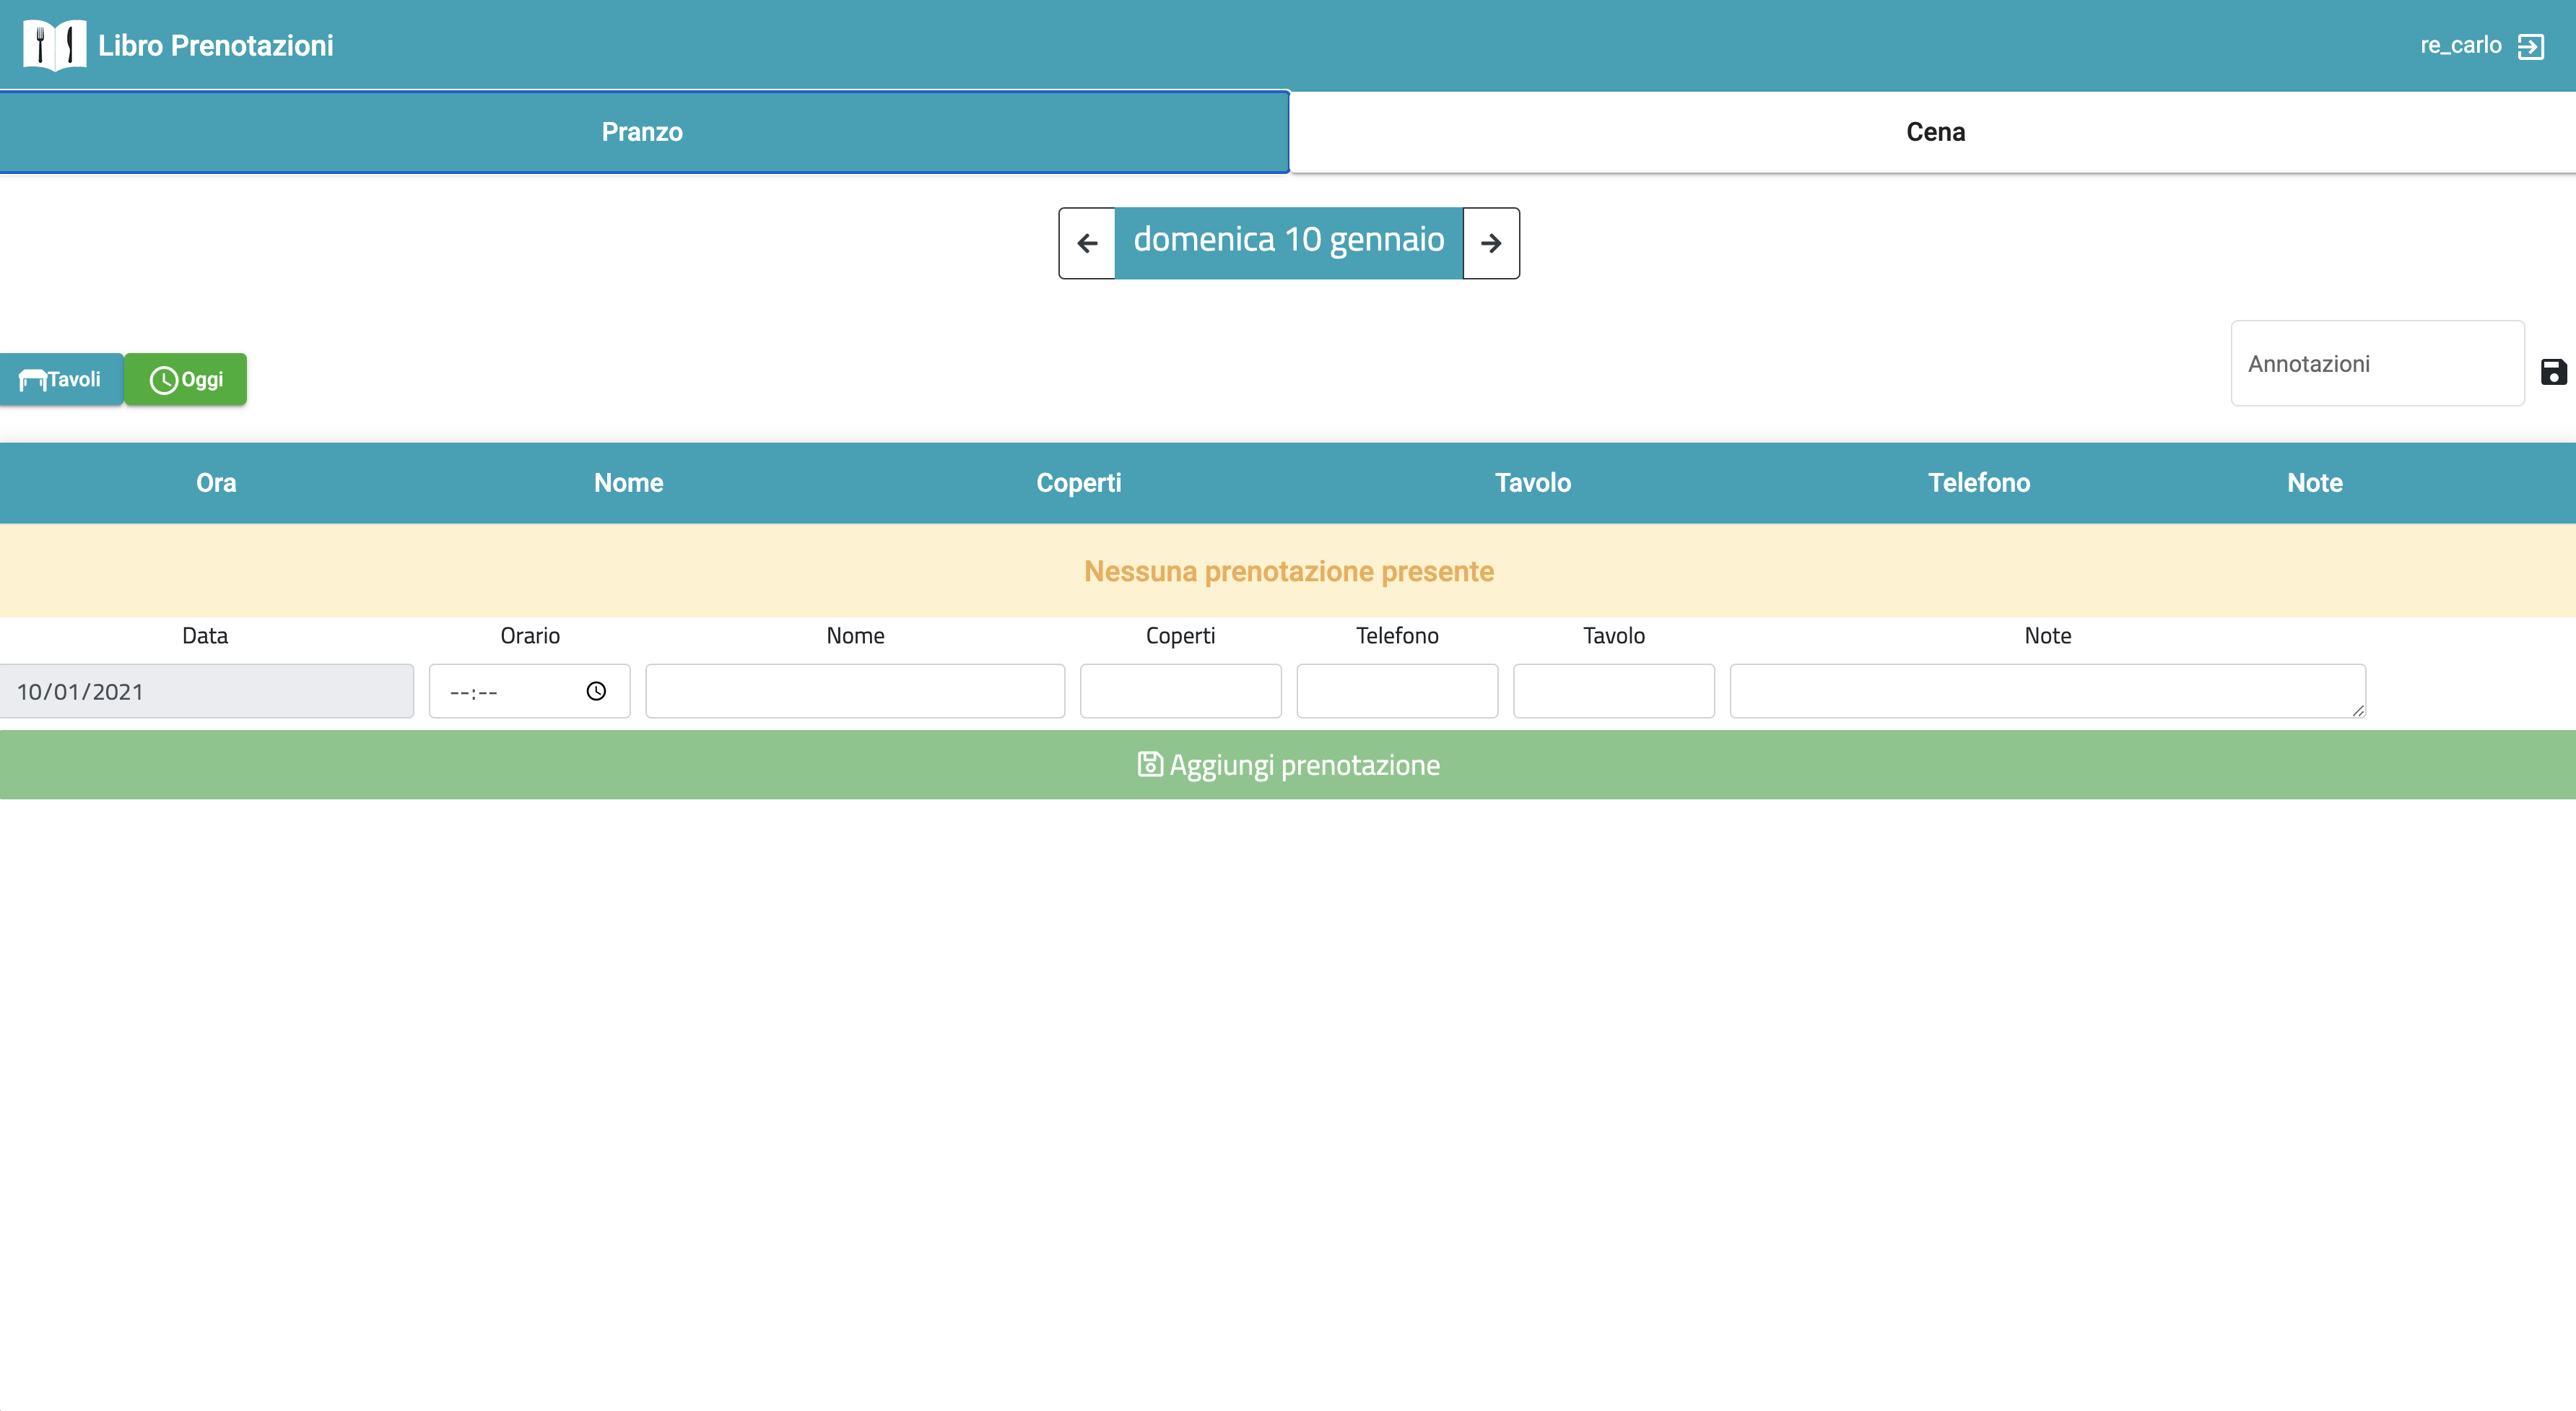
Task: Jump to today with the Oggi button
Action: pyautogui.click(x=186, y=379)
